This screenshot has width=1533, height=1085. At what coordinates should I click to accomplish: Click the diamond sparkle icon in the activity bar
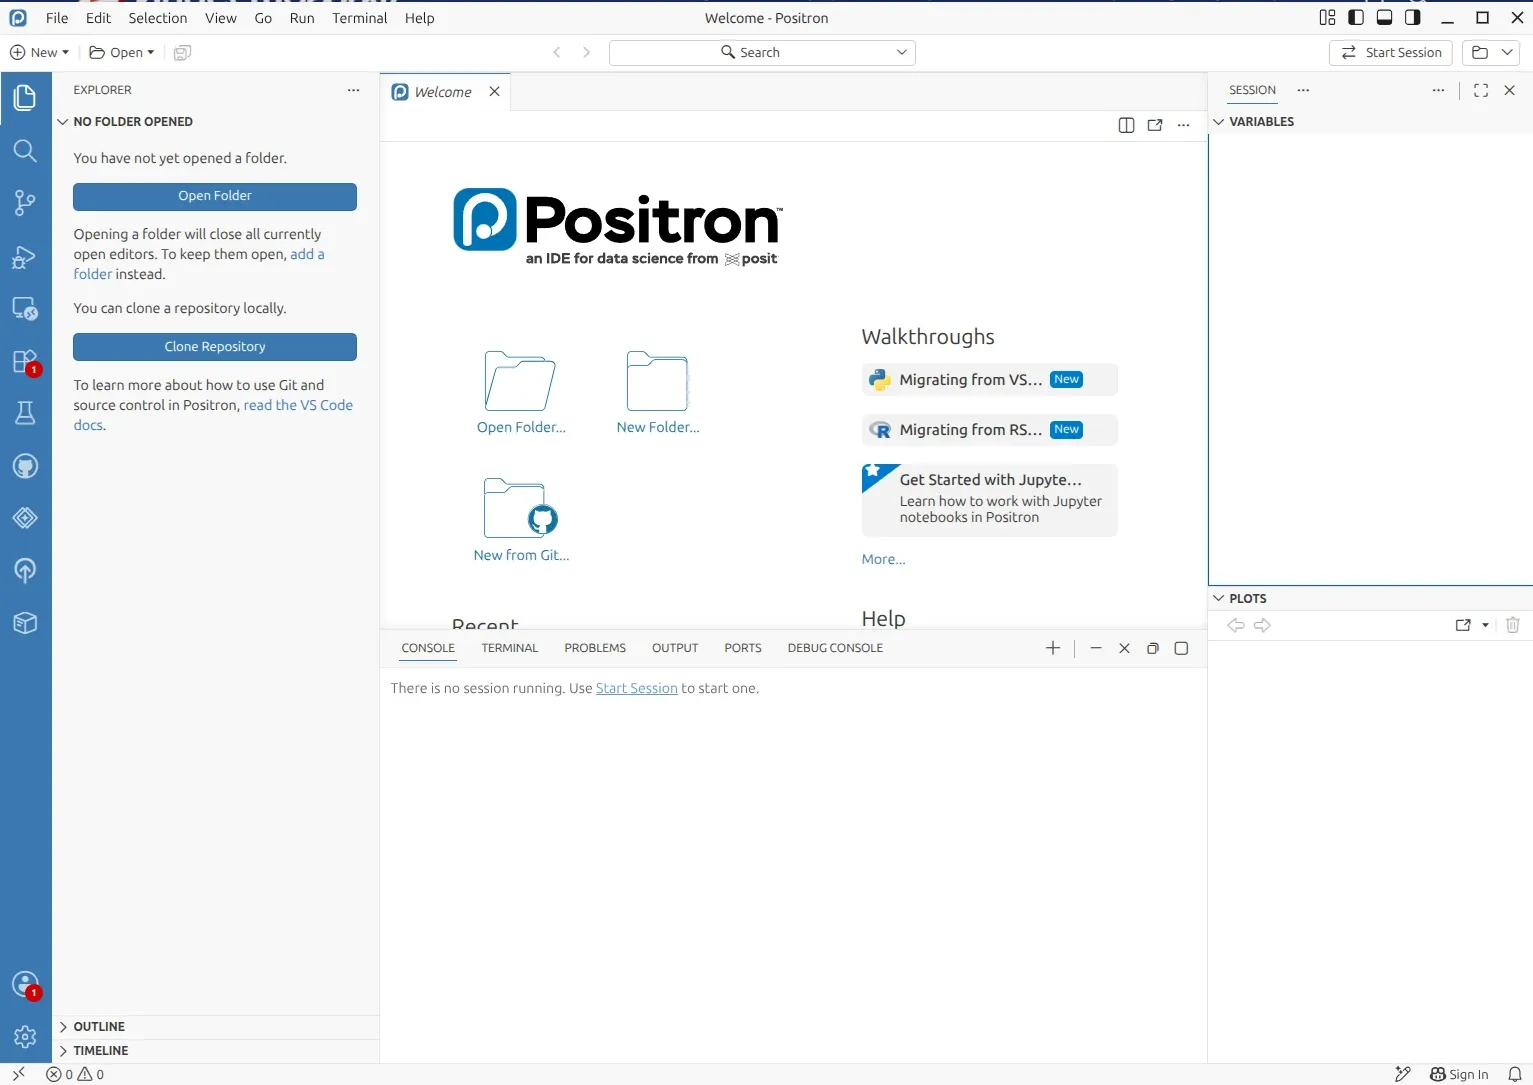(x=25, y=518)
